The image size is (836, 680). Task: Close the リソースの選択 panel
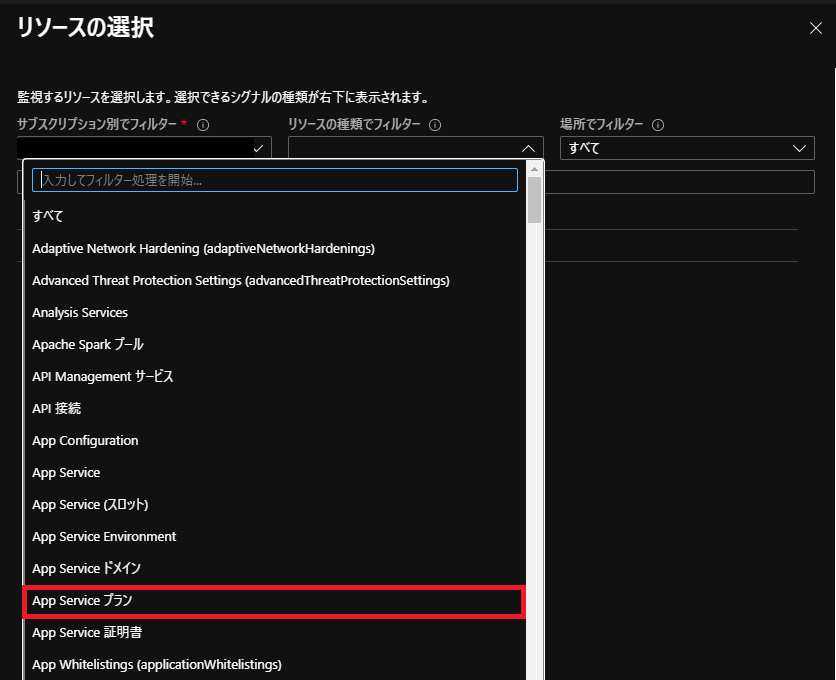(x=815, y=28)
